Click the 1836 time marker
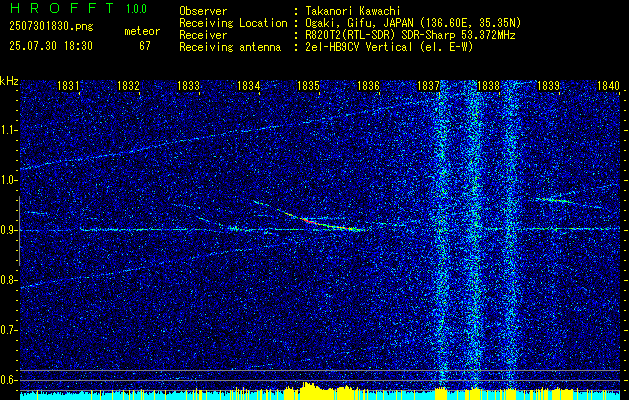The height and width of the screenshot is (400, 629). 368,85
